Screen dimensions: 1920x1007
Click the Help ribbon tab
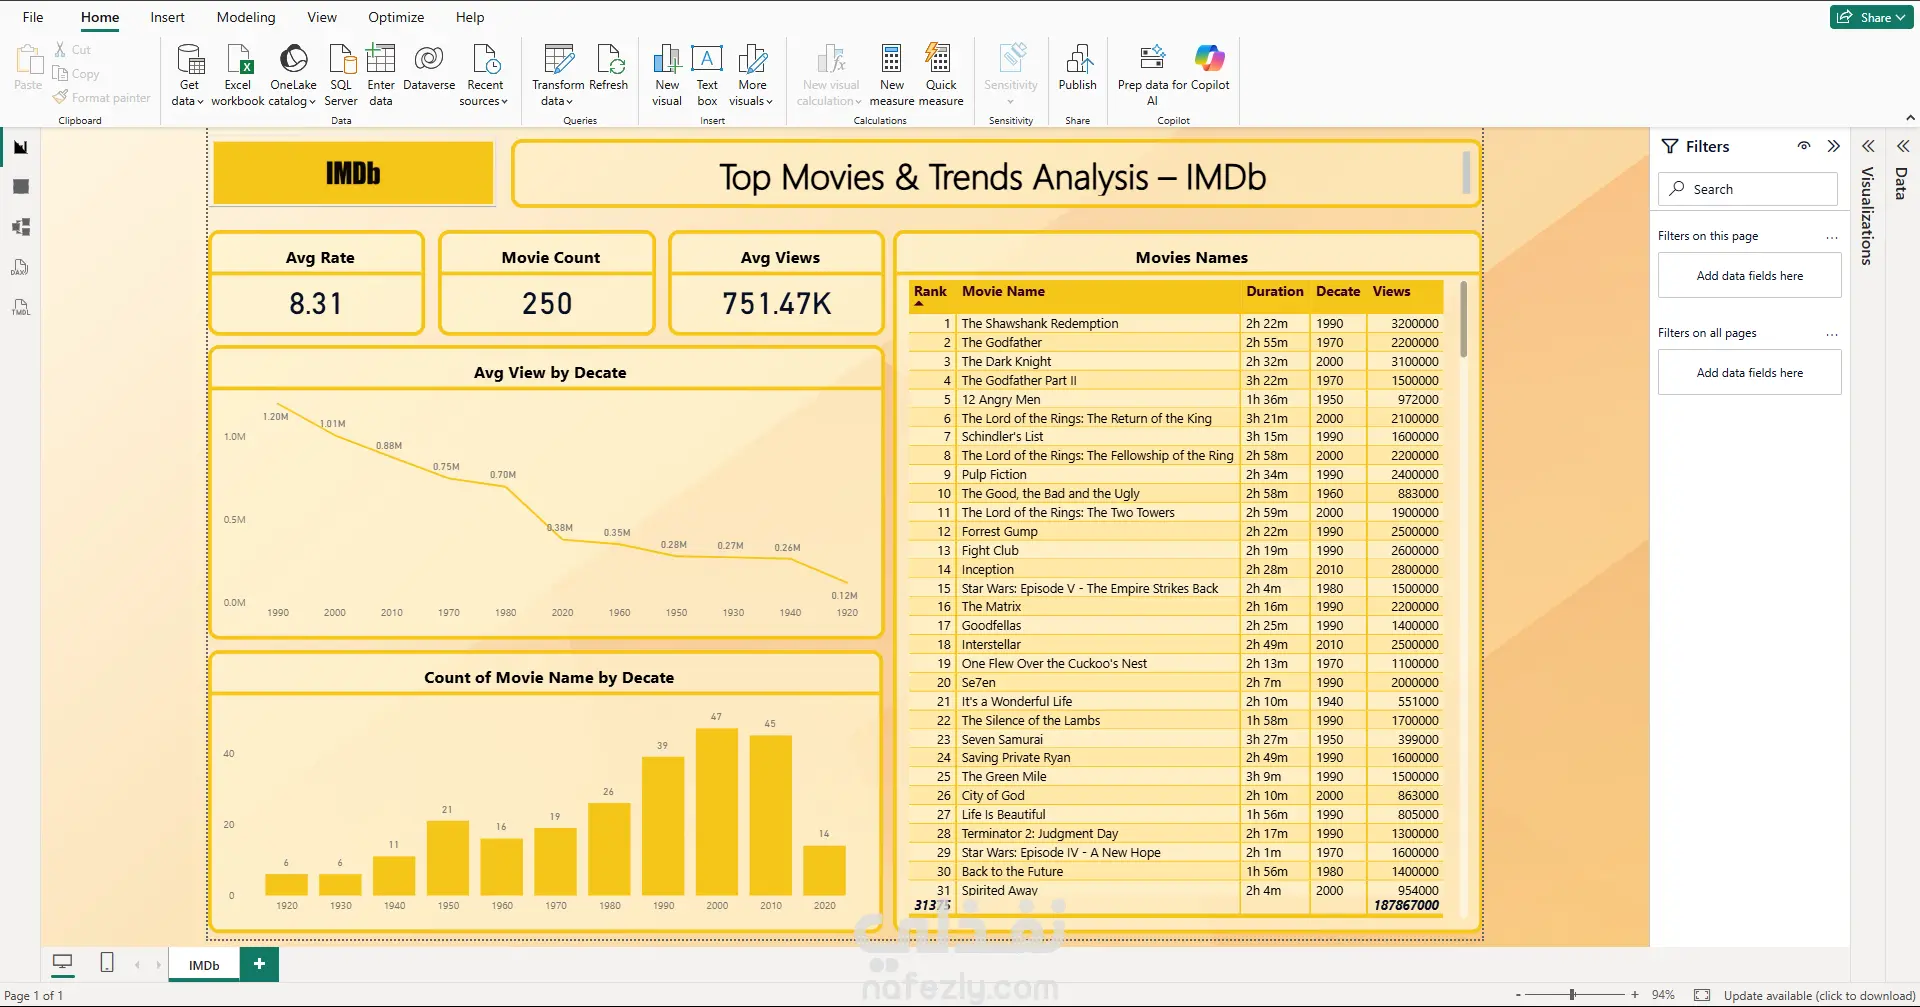(470, 17)
